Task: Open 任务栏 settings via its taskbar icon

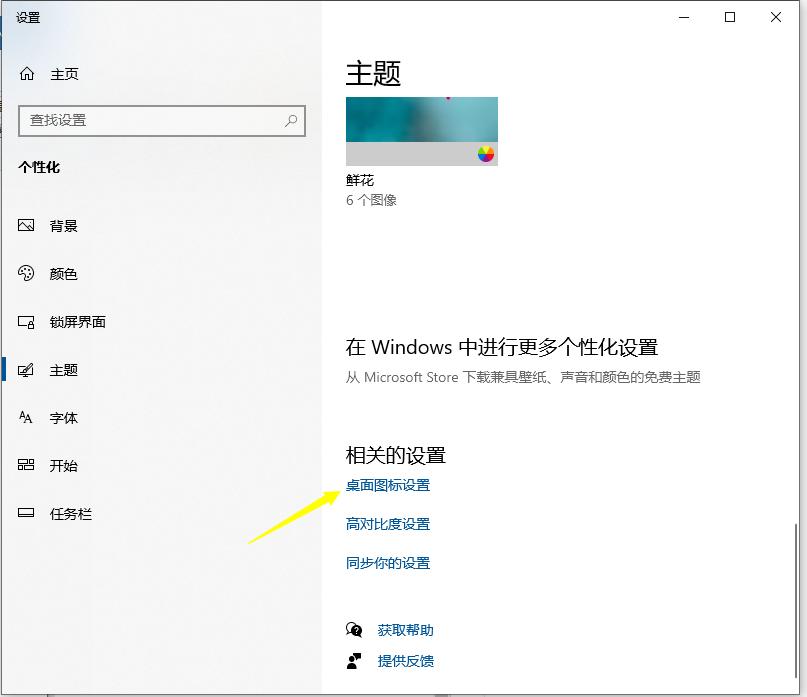Action: tap(25, 514)
